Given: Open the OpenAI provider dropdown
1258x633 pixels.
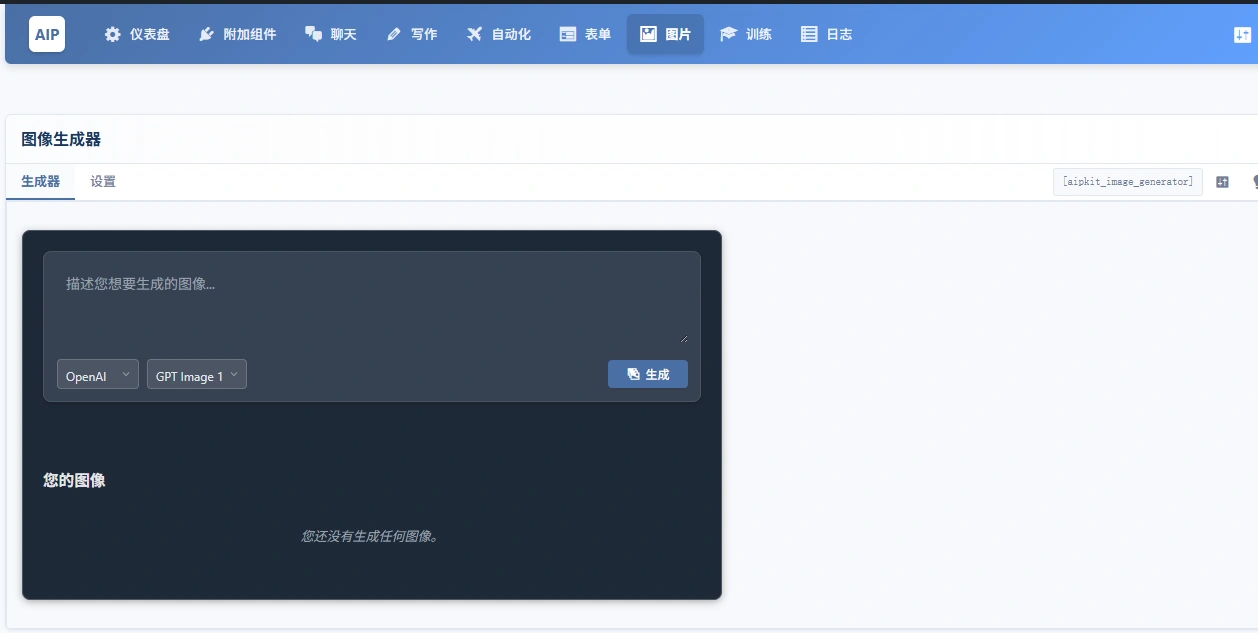Looking at the screenshot, I should coord(98,375).
